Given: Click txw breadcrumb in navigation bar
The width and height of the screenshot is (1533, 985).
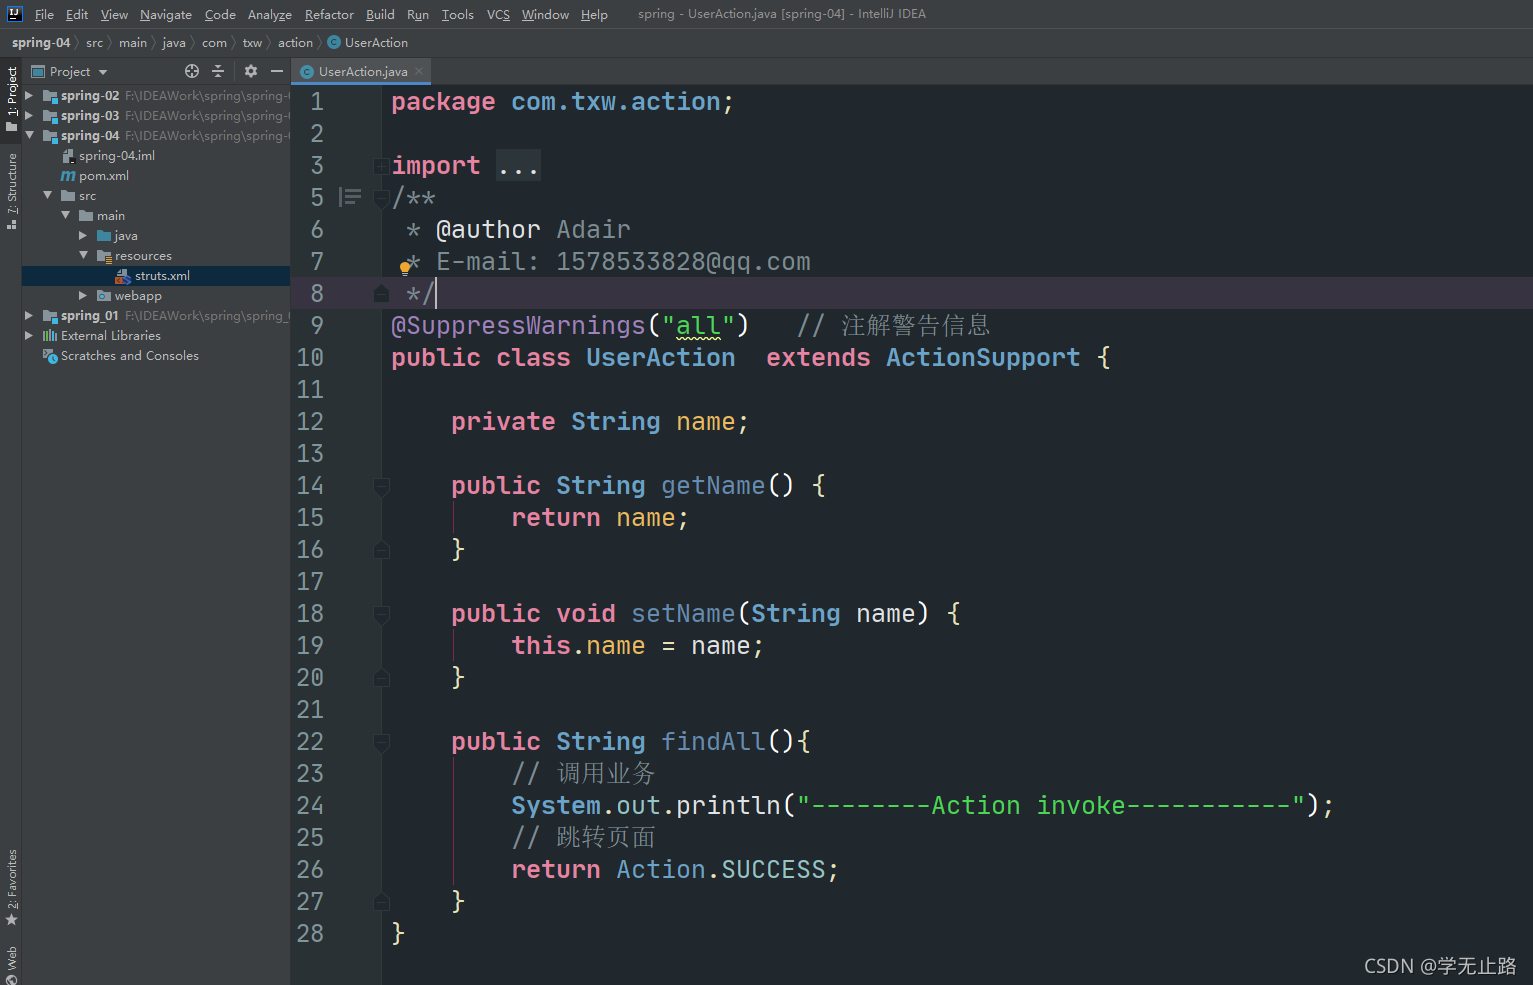Looking at the screenshot, I should tap(252, 42).
